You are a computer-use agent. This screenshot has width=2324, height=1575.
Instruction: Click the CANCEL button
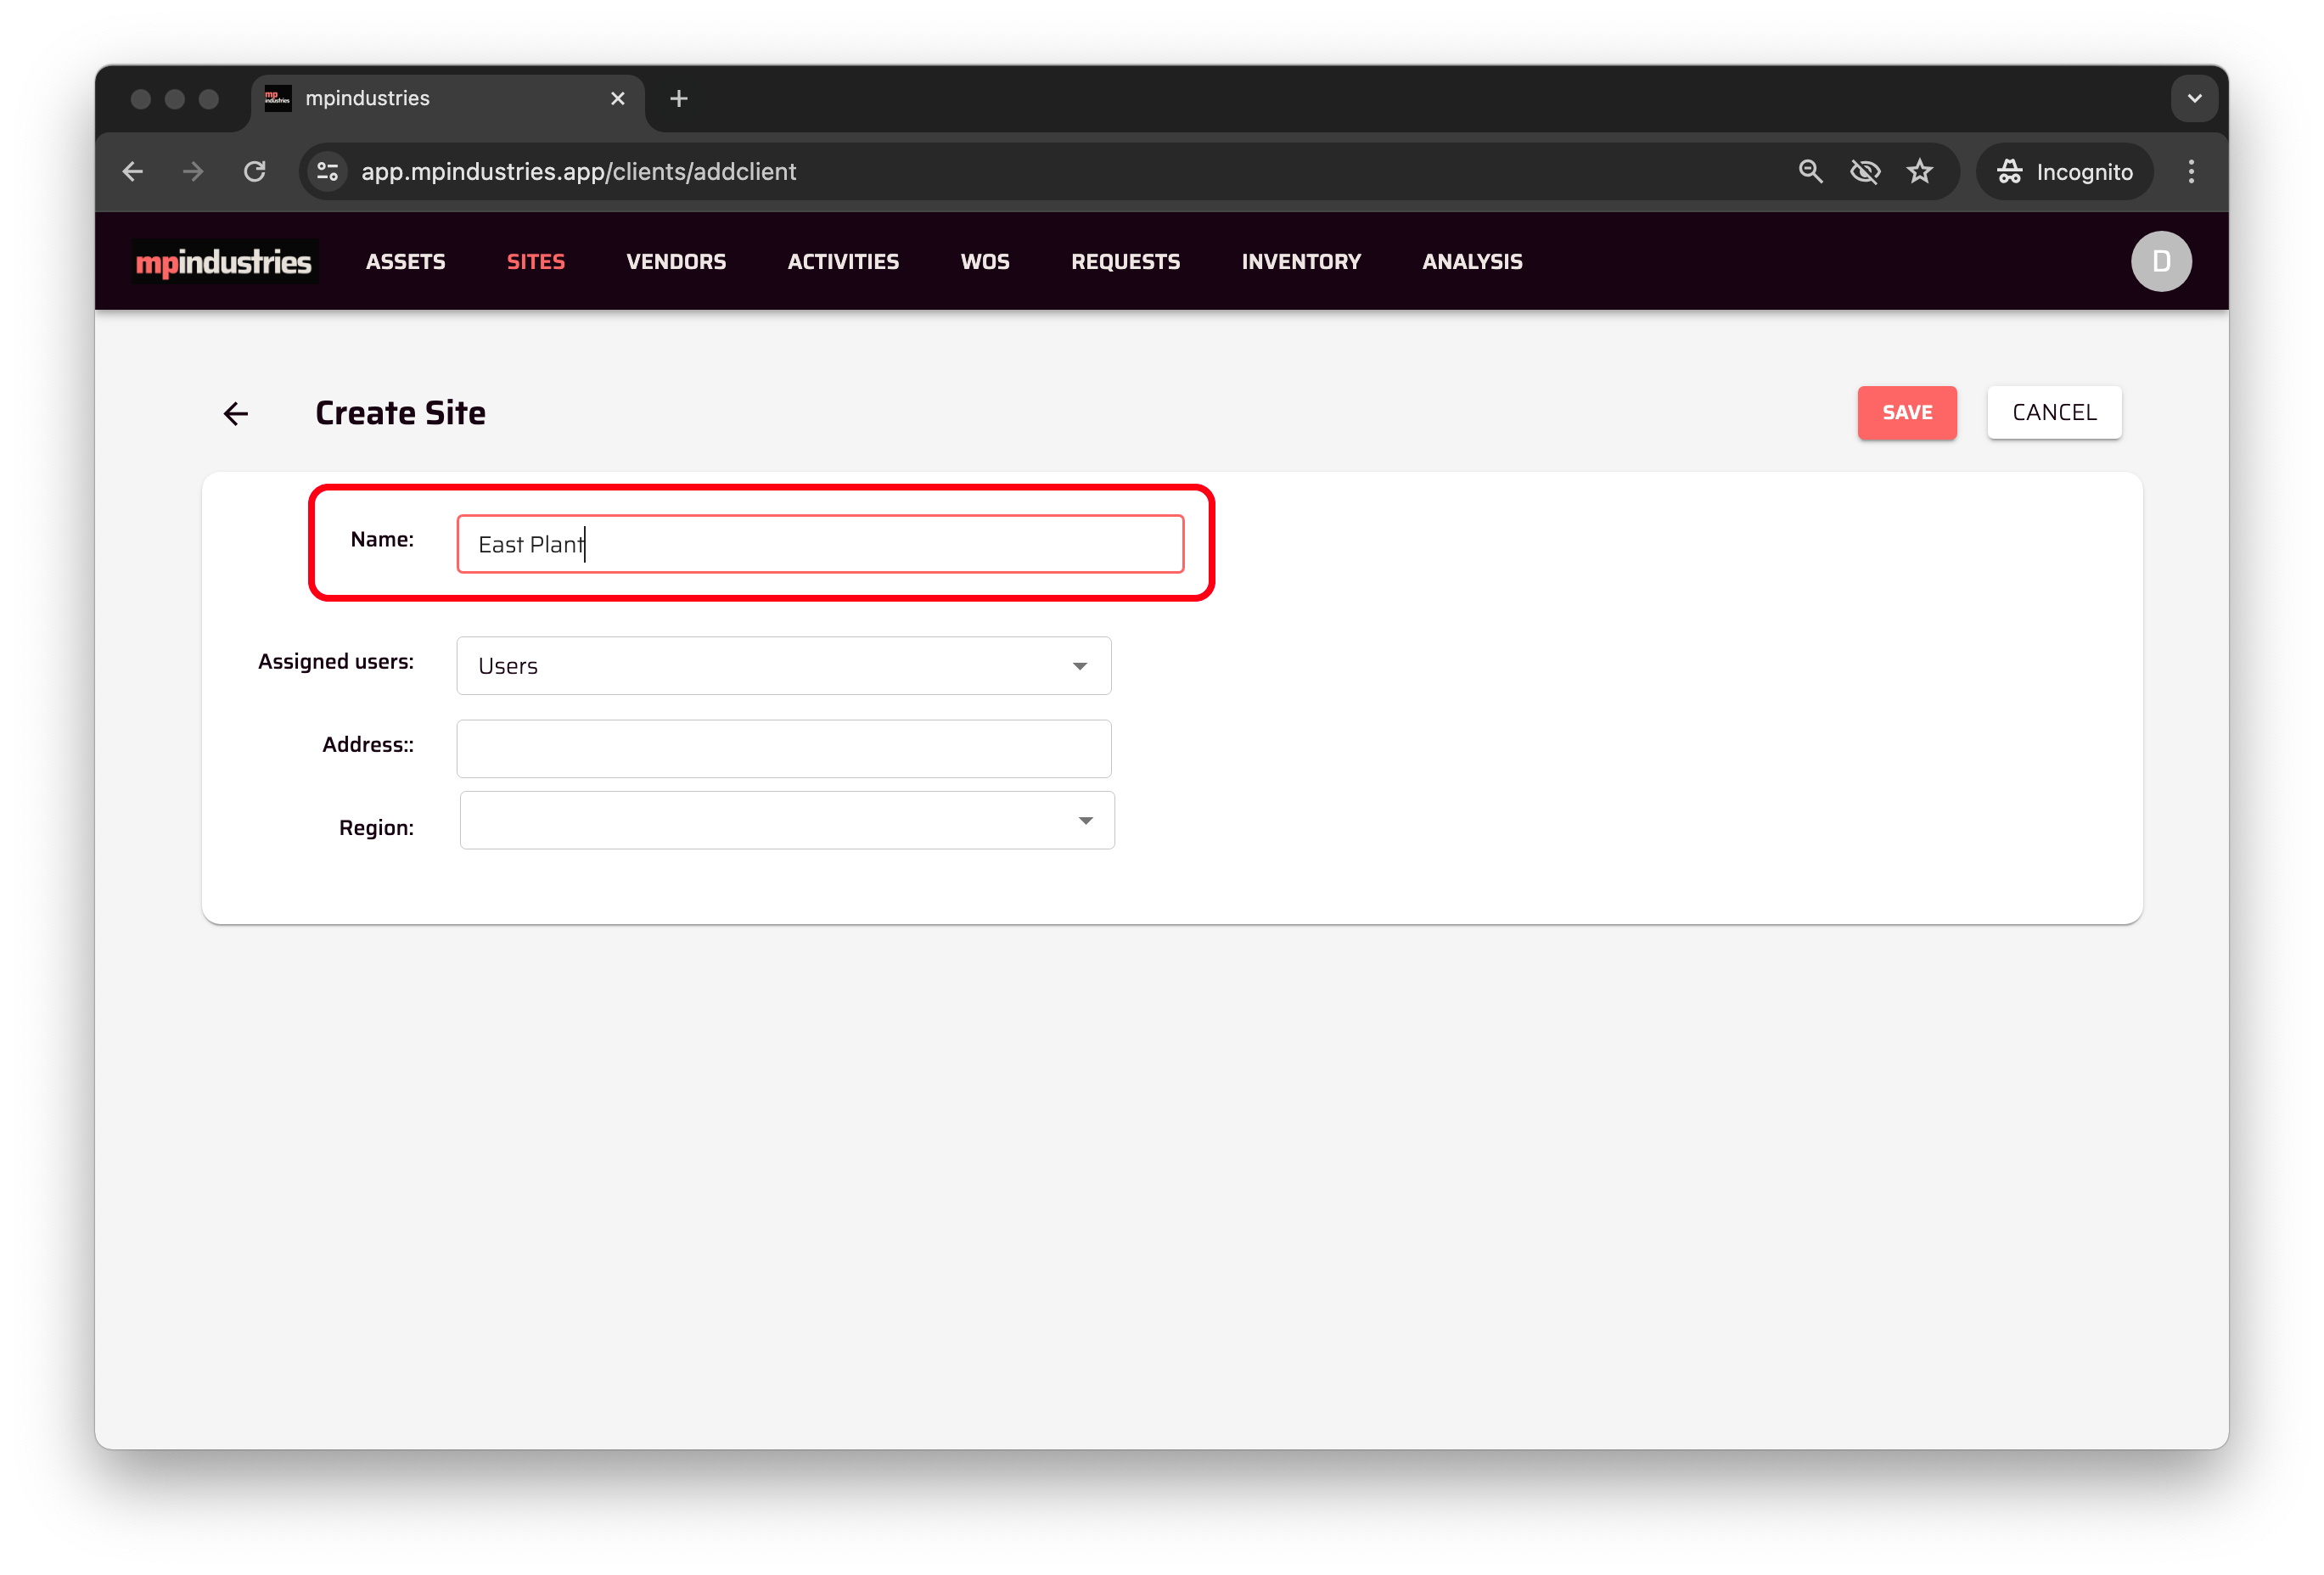click(x=2053, y=413)
